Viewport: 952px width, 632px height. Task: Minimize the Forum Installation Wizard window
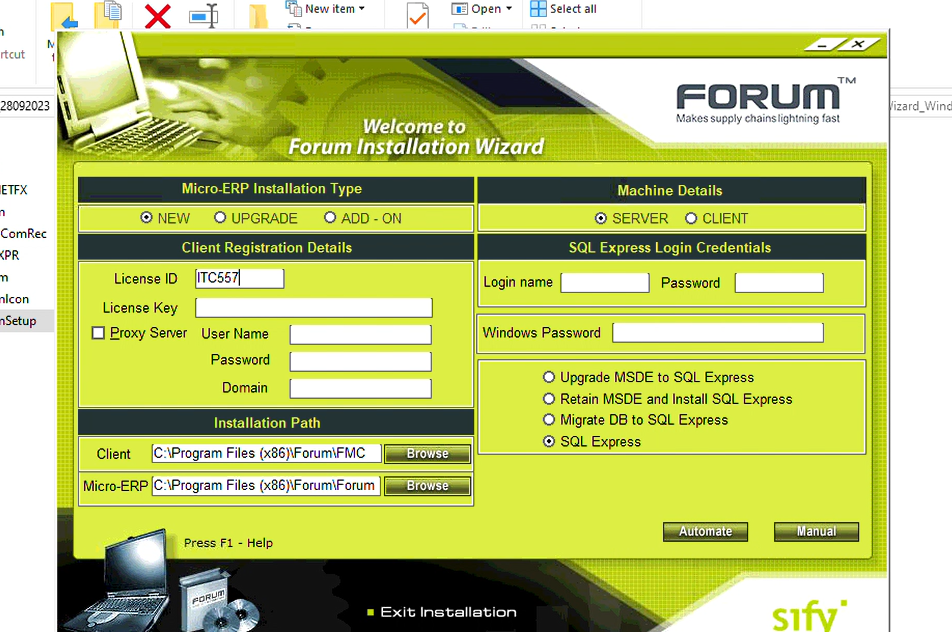point(823,45)
